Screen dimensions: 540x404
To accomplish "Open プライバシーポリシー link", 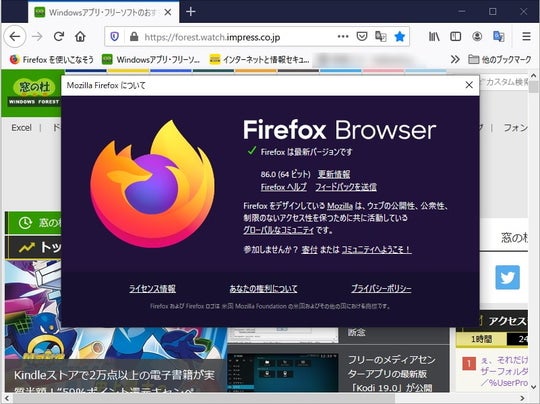I will (381, 289).
